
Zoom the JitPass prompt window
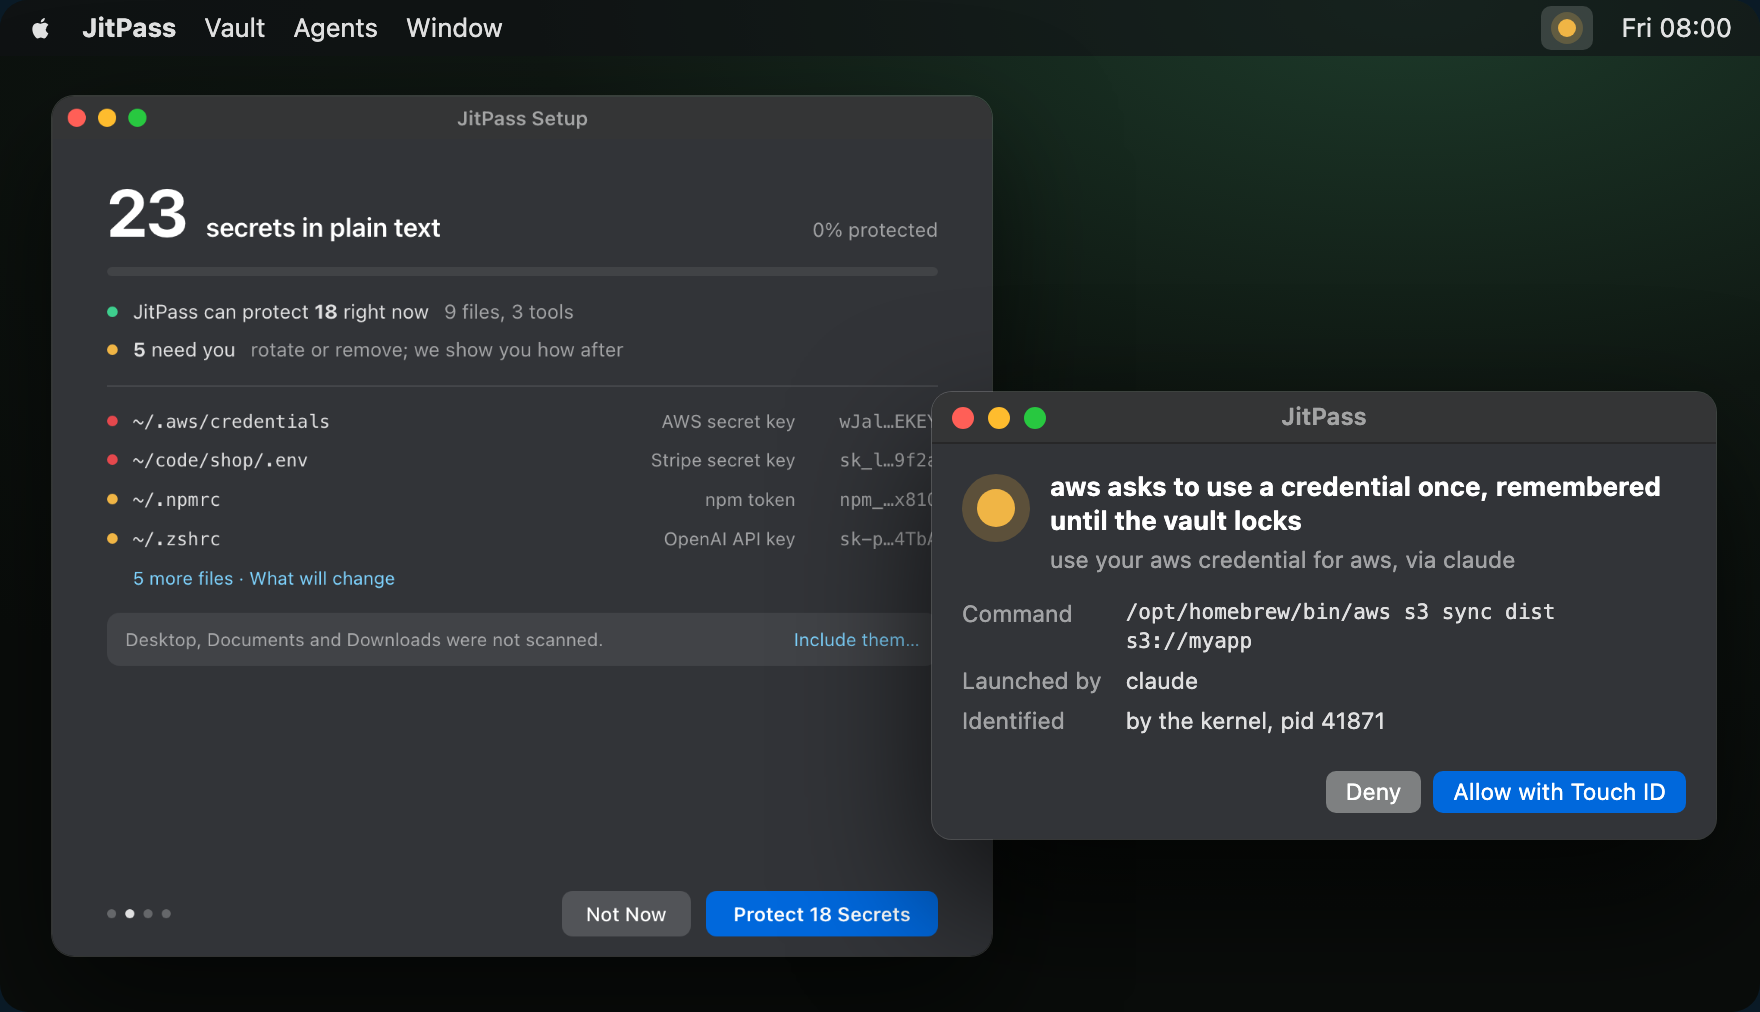1035,418
